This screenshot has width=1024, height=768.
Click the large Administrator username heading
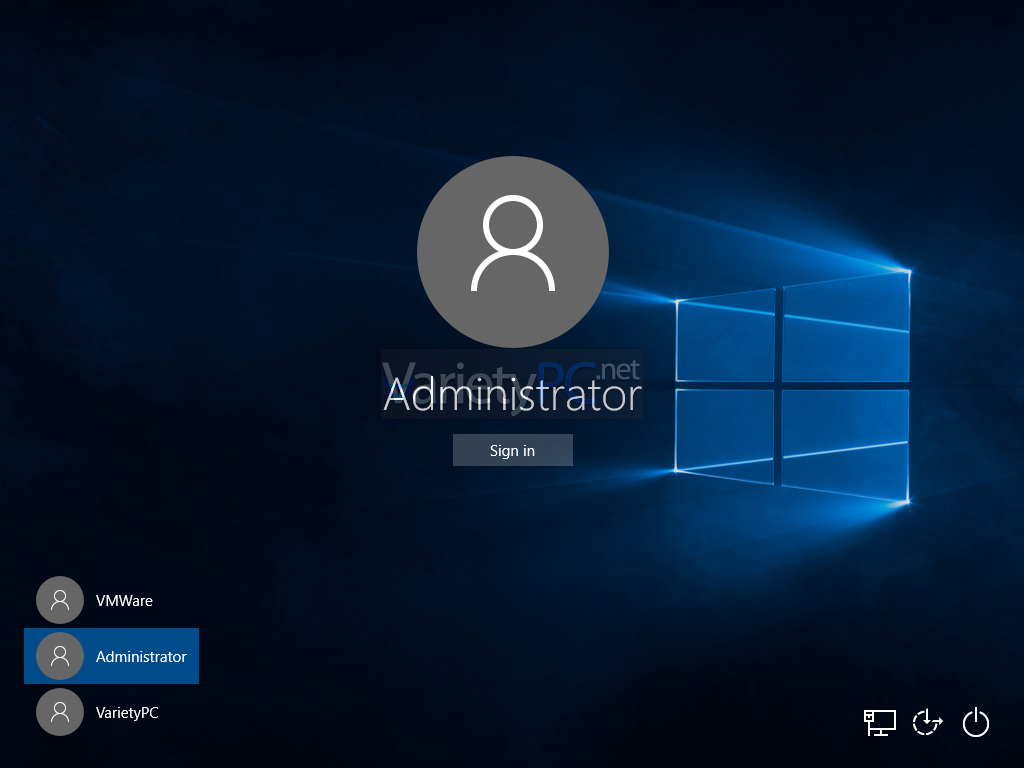(x=512, y=397)
